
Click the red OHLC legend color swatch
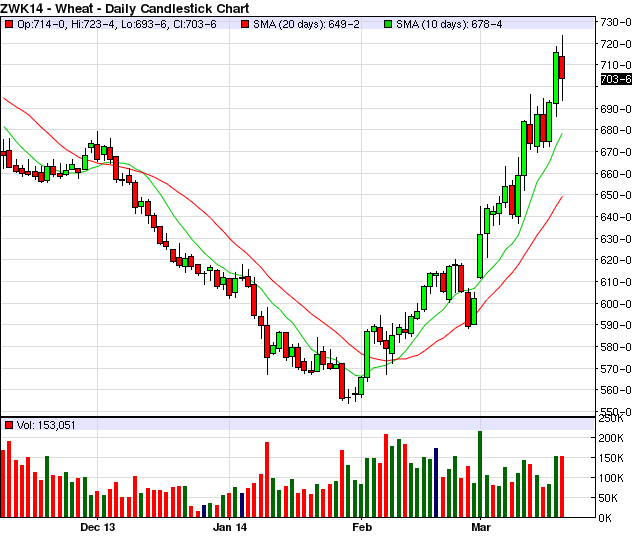point(9,24)
